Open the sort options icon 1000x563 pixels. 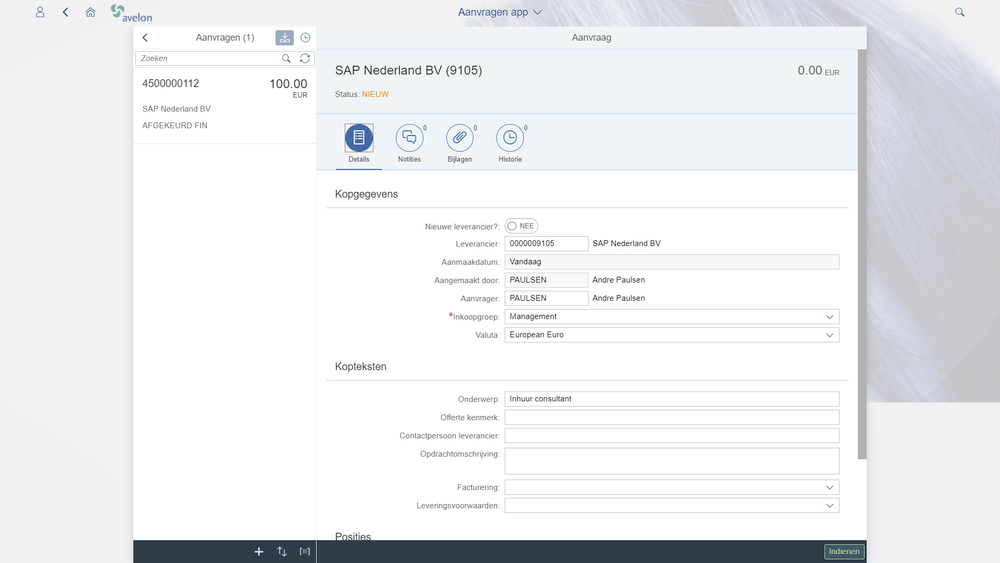[x=282, y=552]
